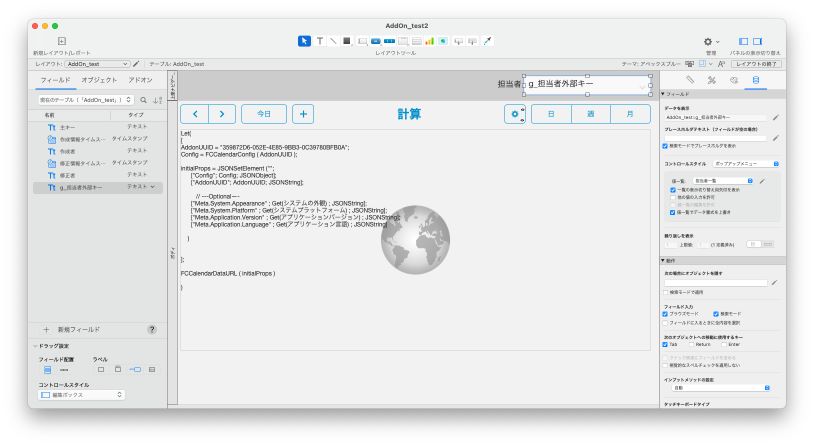Toggle Return key checkbox

point(691,344)
